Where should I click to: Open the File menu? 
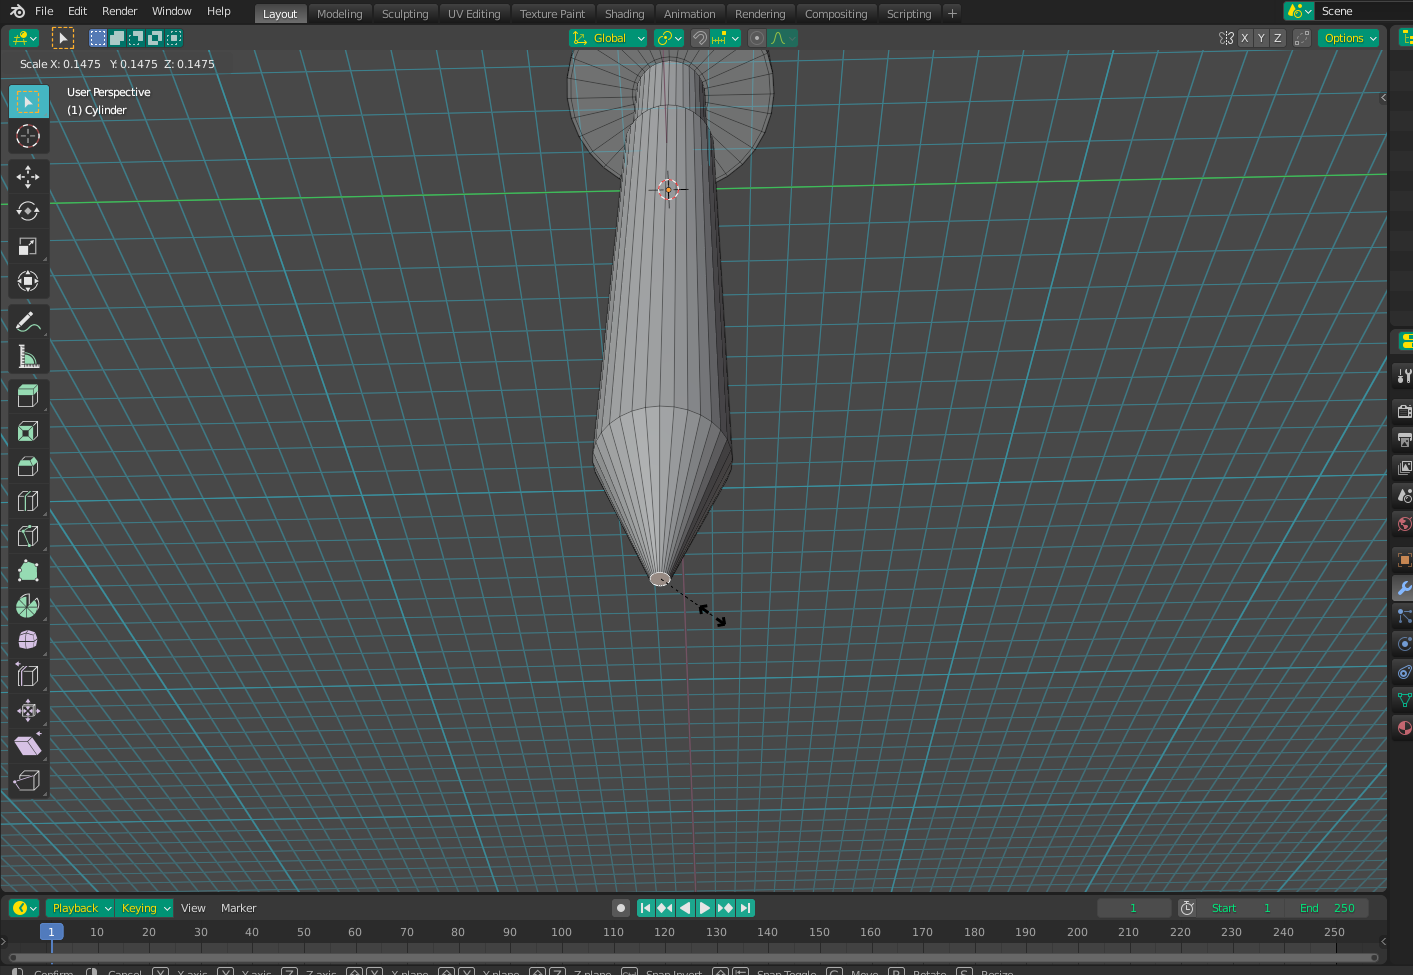click(44, 11)
